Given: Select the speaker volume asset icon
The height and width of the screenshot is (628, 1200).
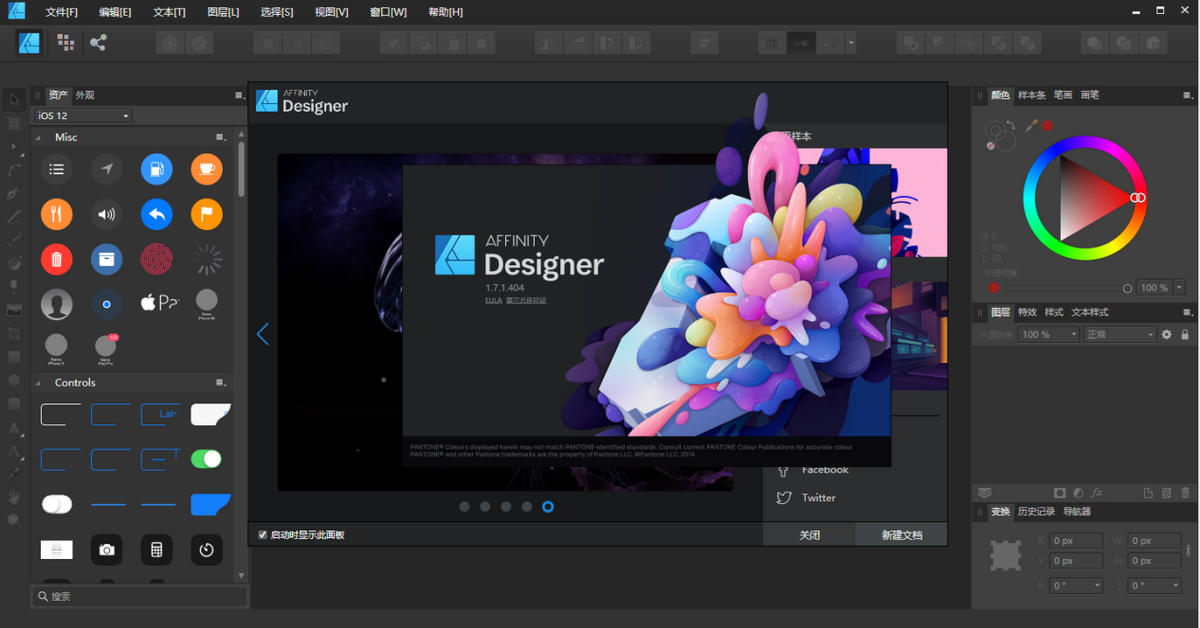Looking at the screenshot, I should pyautogui.click(x=107, y=214).
